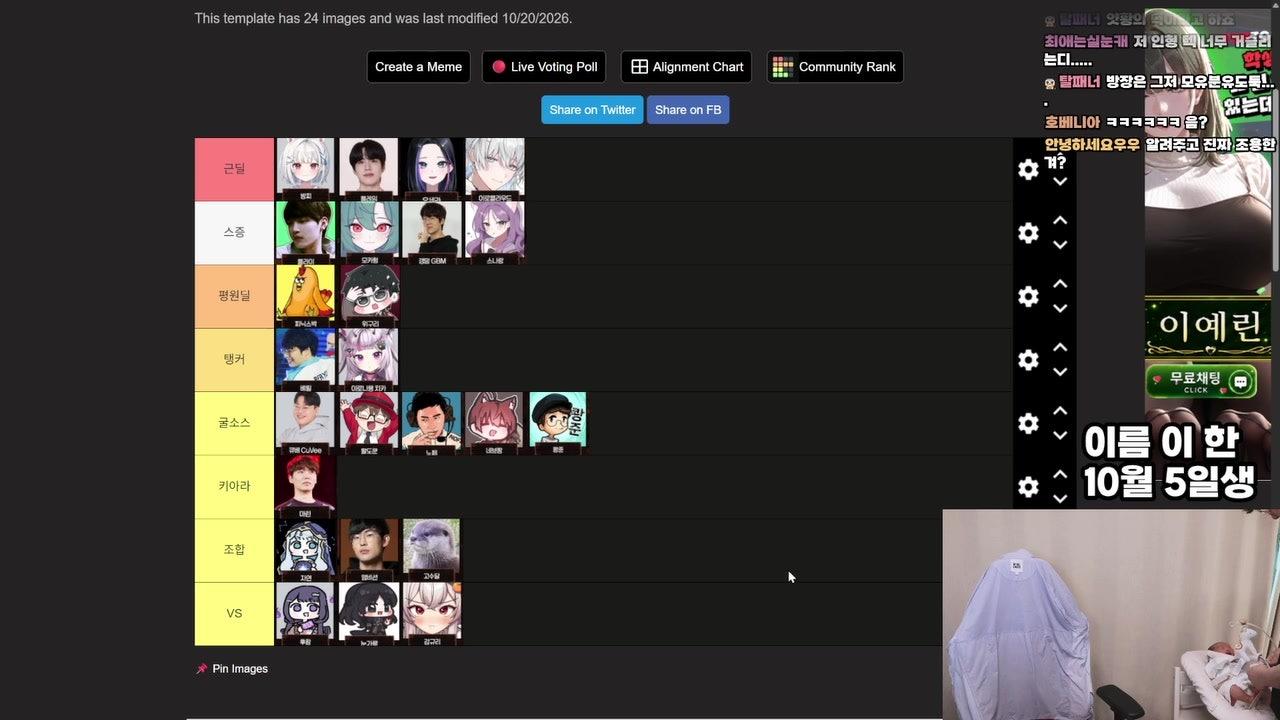
Task: Select the GBM-captioned image in 스증 row
Action: click(431, 232)
